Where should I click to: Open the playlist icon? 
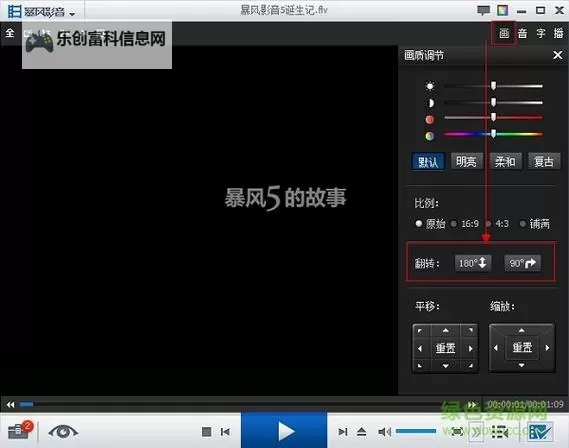tap(500, 432)
